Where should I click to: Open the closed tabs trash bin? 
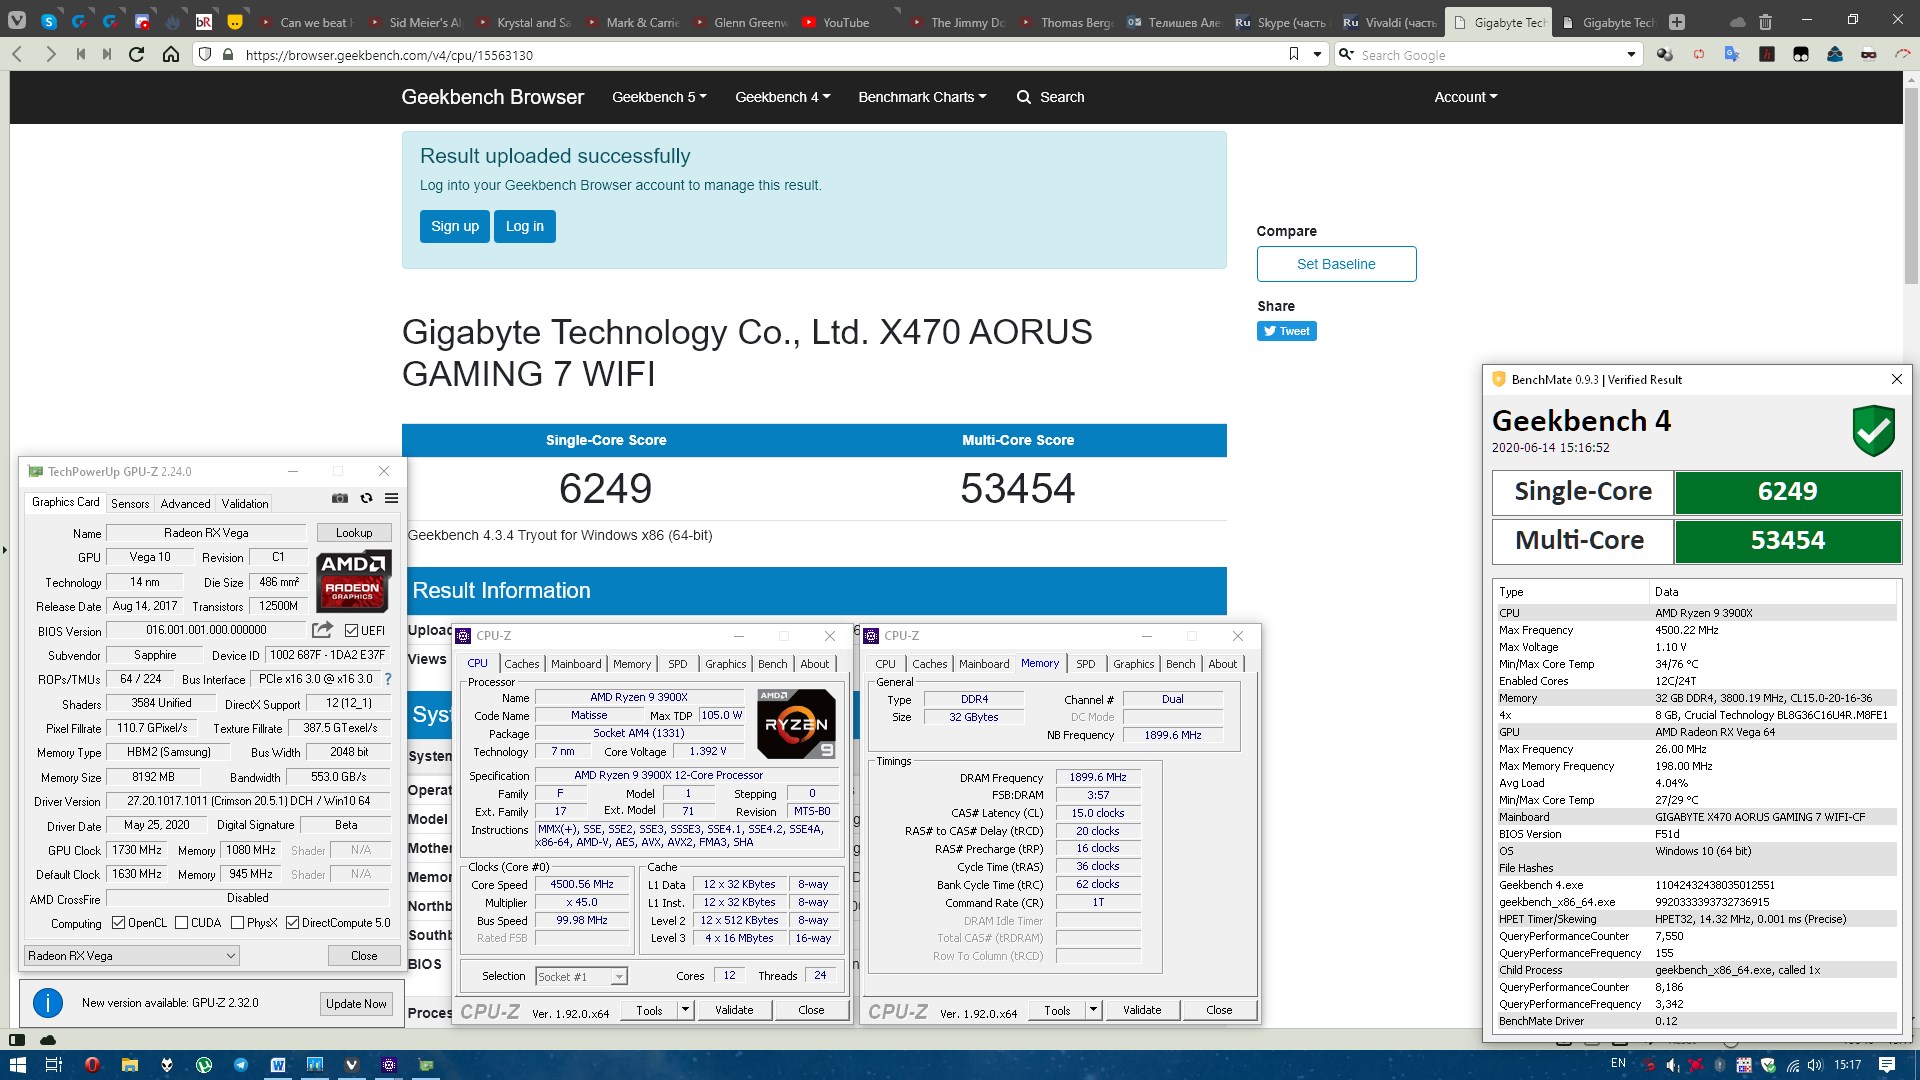point(1766,22)
